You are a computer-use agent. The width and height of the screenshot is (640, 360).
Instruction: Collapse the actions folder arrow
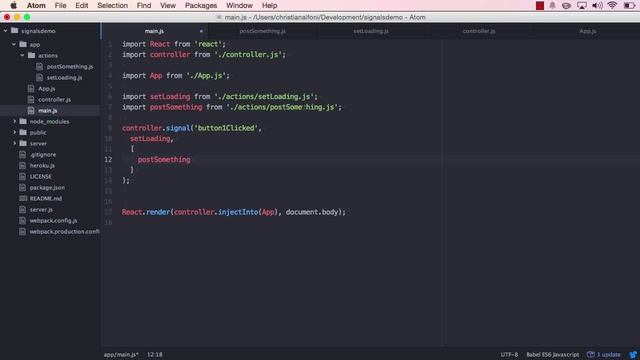[22, 55]
